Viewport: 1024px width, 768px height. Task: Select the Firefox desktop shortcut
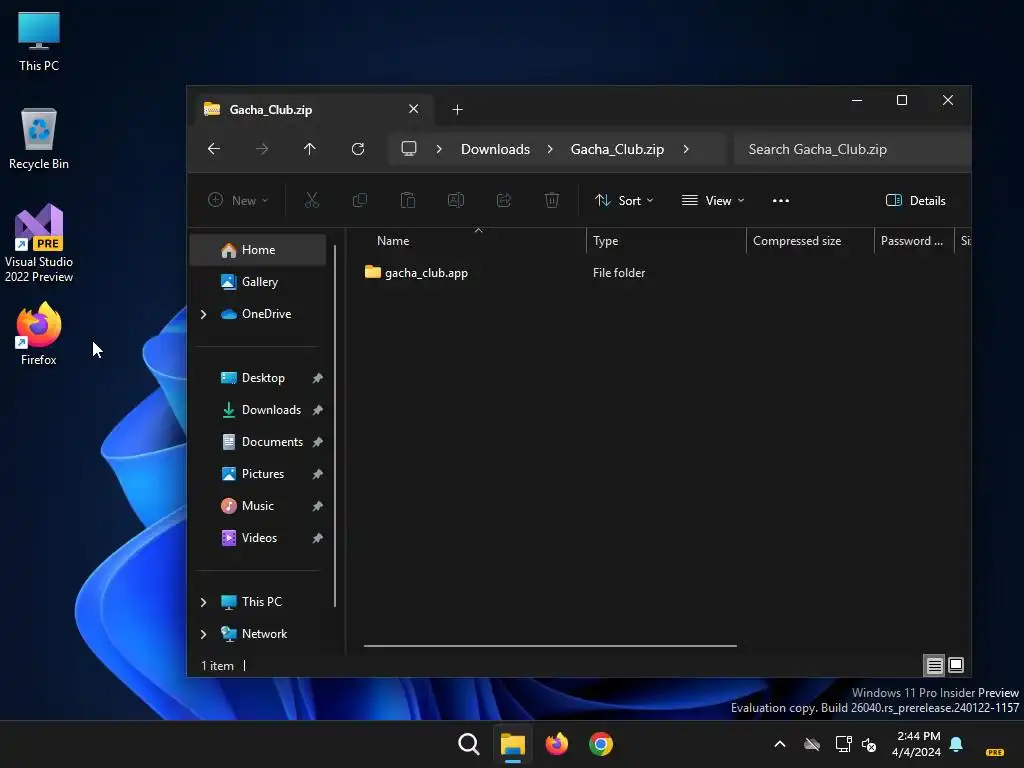[x=39, y=334]
